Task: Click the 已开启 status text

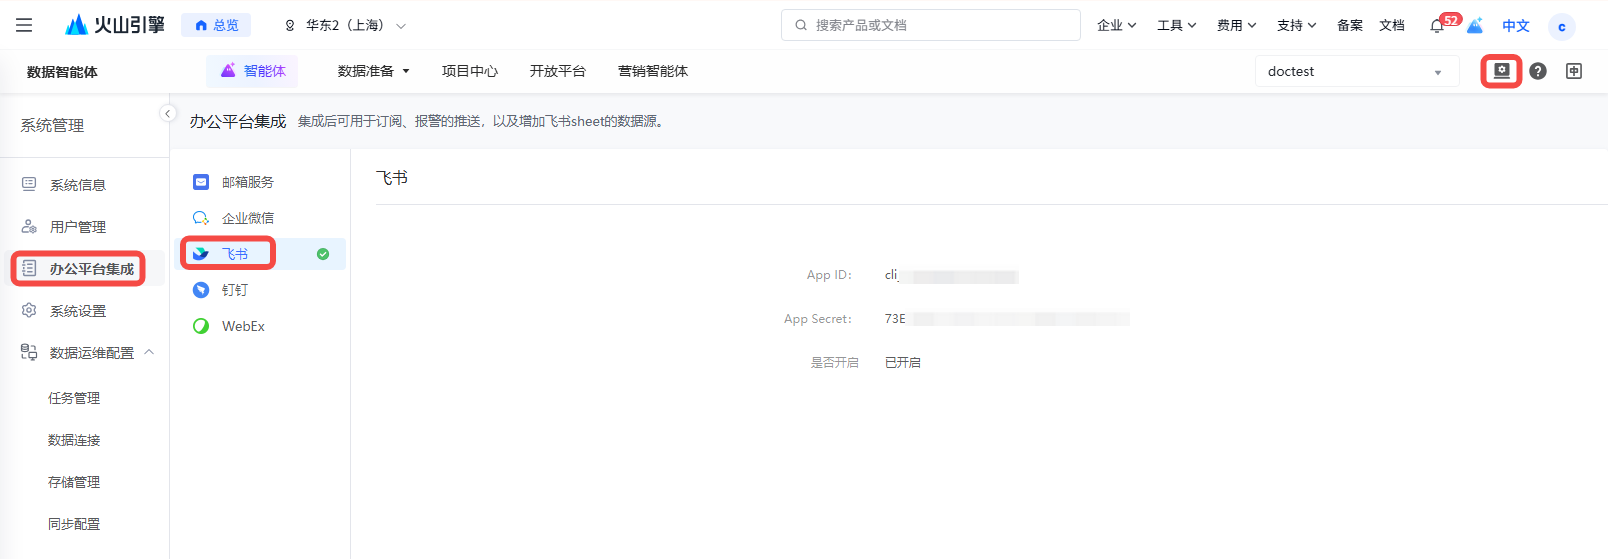Action: click(x=903, y=363)
